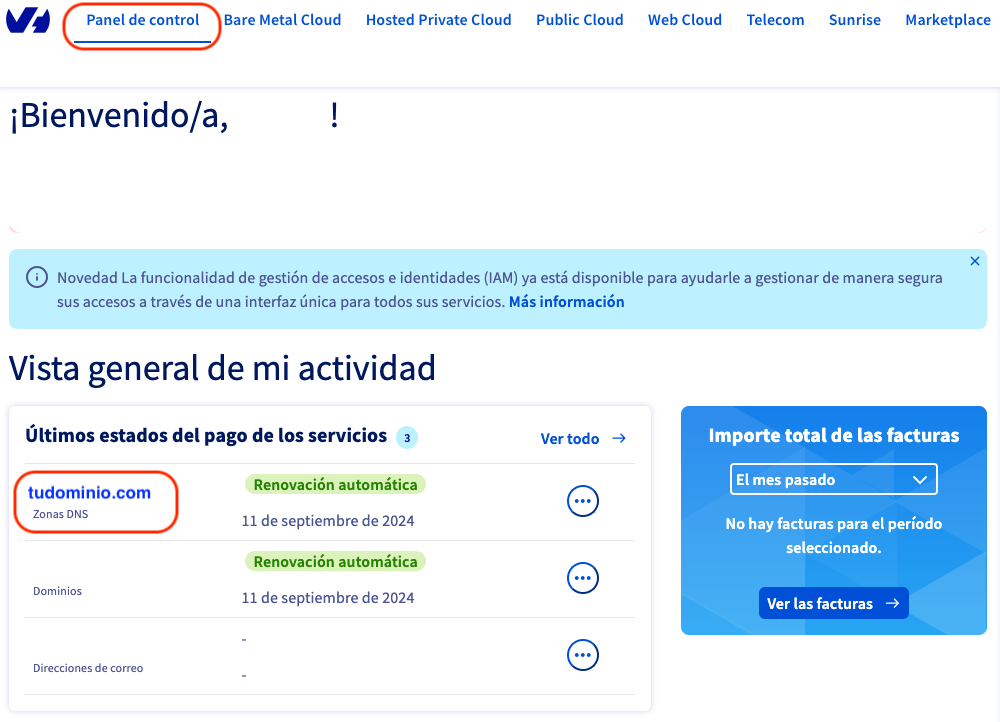Viewport: 1000px width, 722px height.
Task: Dismiss the IAM notification banner
Action: coord(975,261)
